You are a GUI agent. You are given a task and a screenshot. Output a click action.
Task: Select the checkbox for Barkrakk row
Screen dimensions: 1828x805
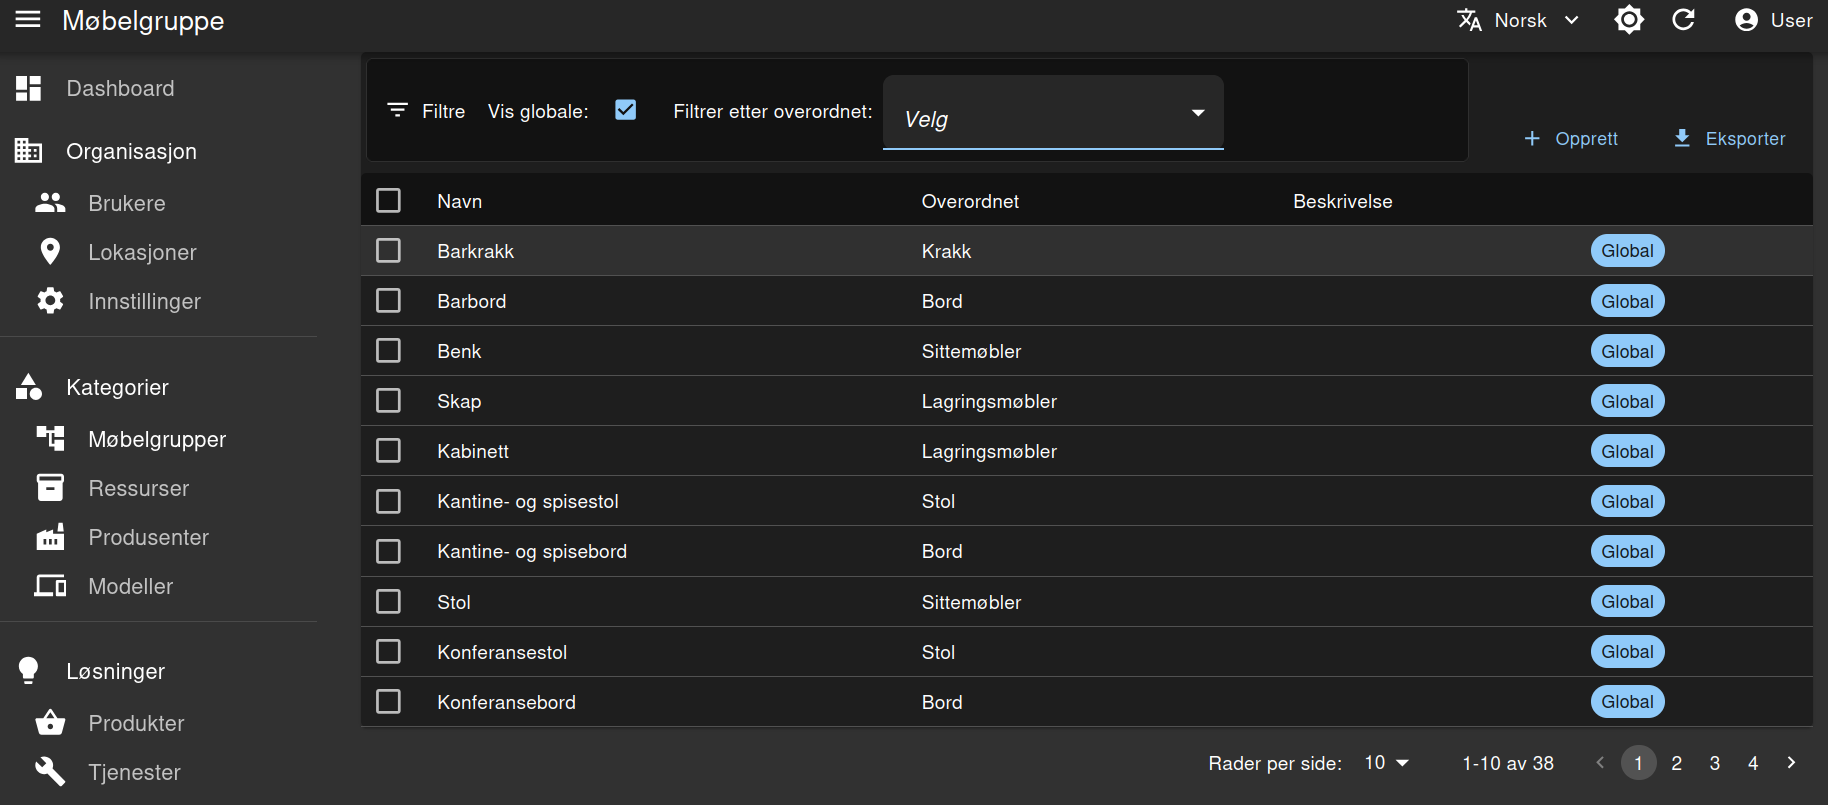[389, 251]
